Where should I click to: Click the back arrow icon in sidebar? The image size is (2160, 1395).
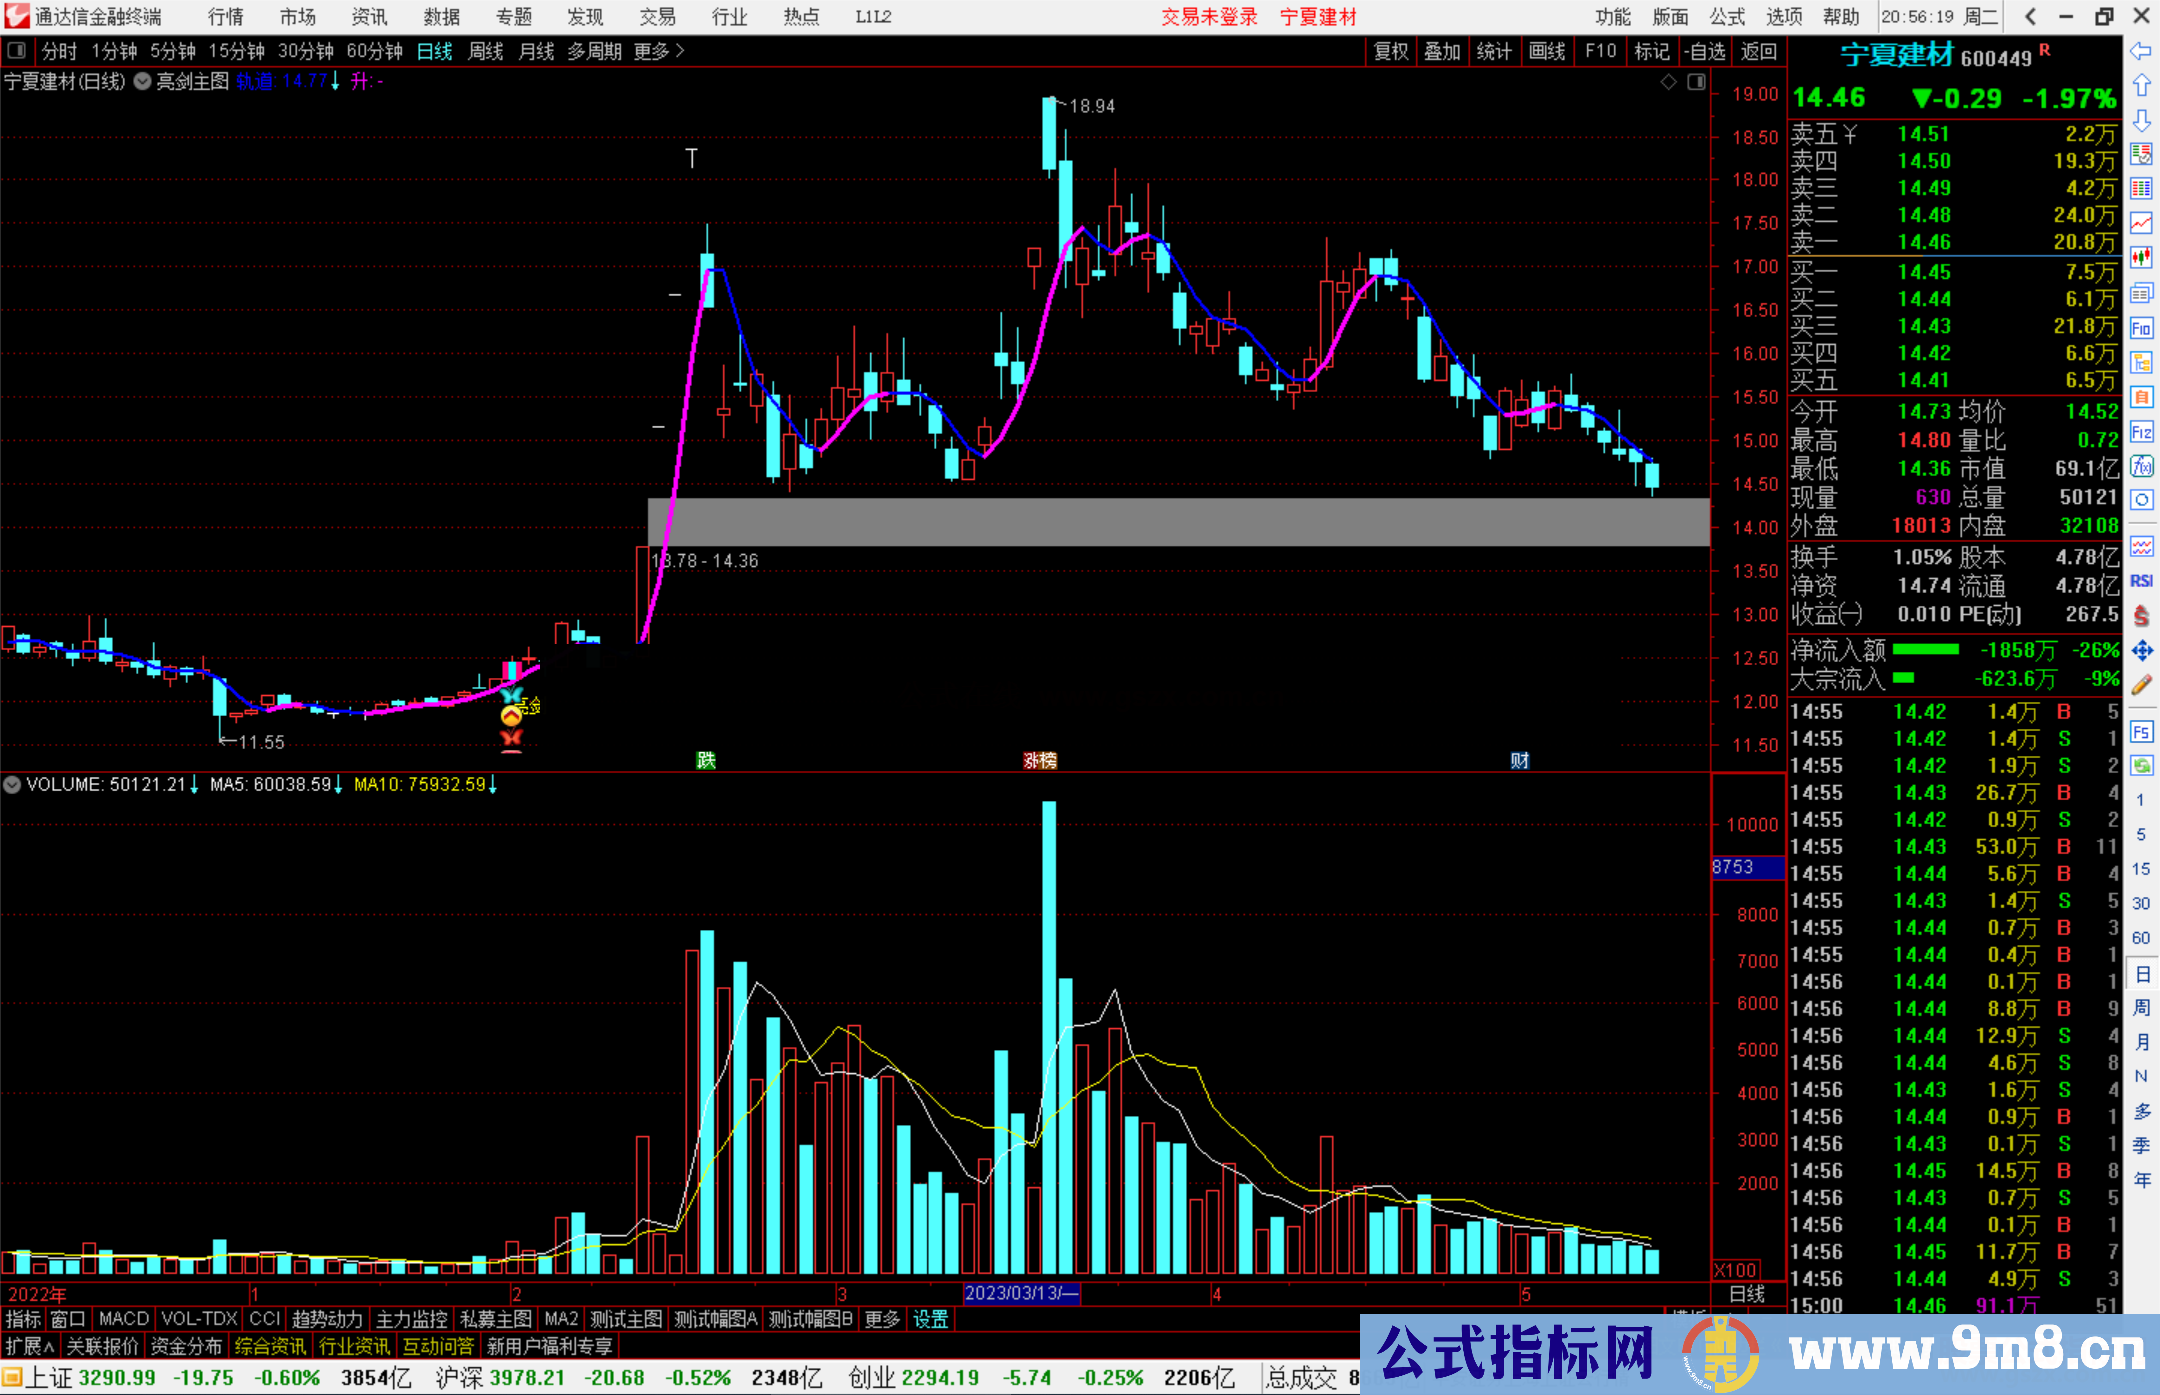[2141, 51]
